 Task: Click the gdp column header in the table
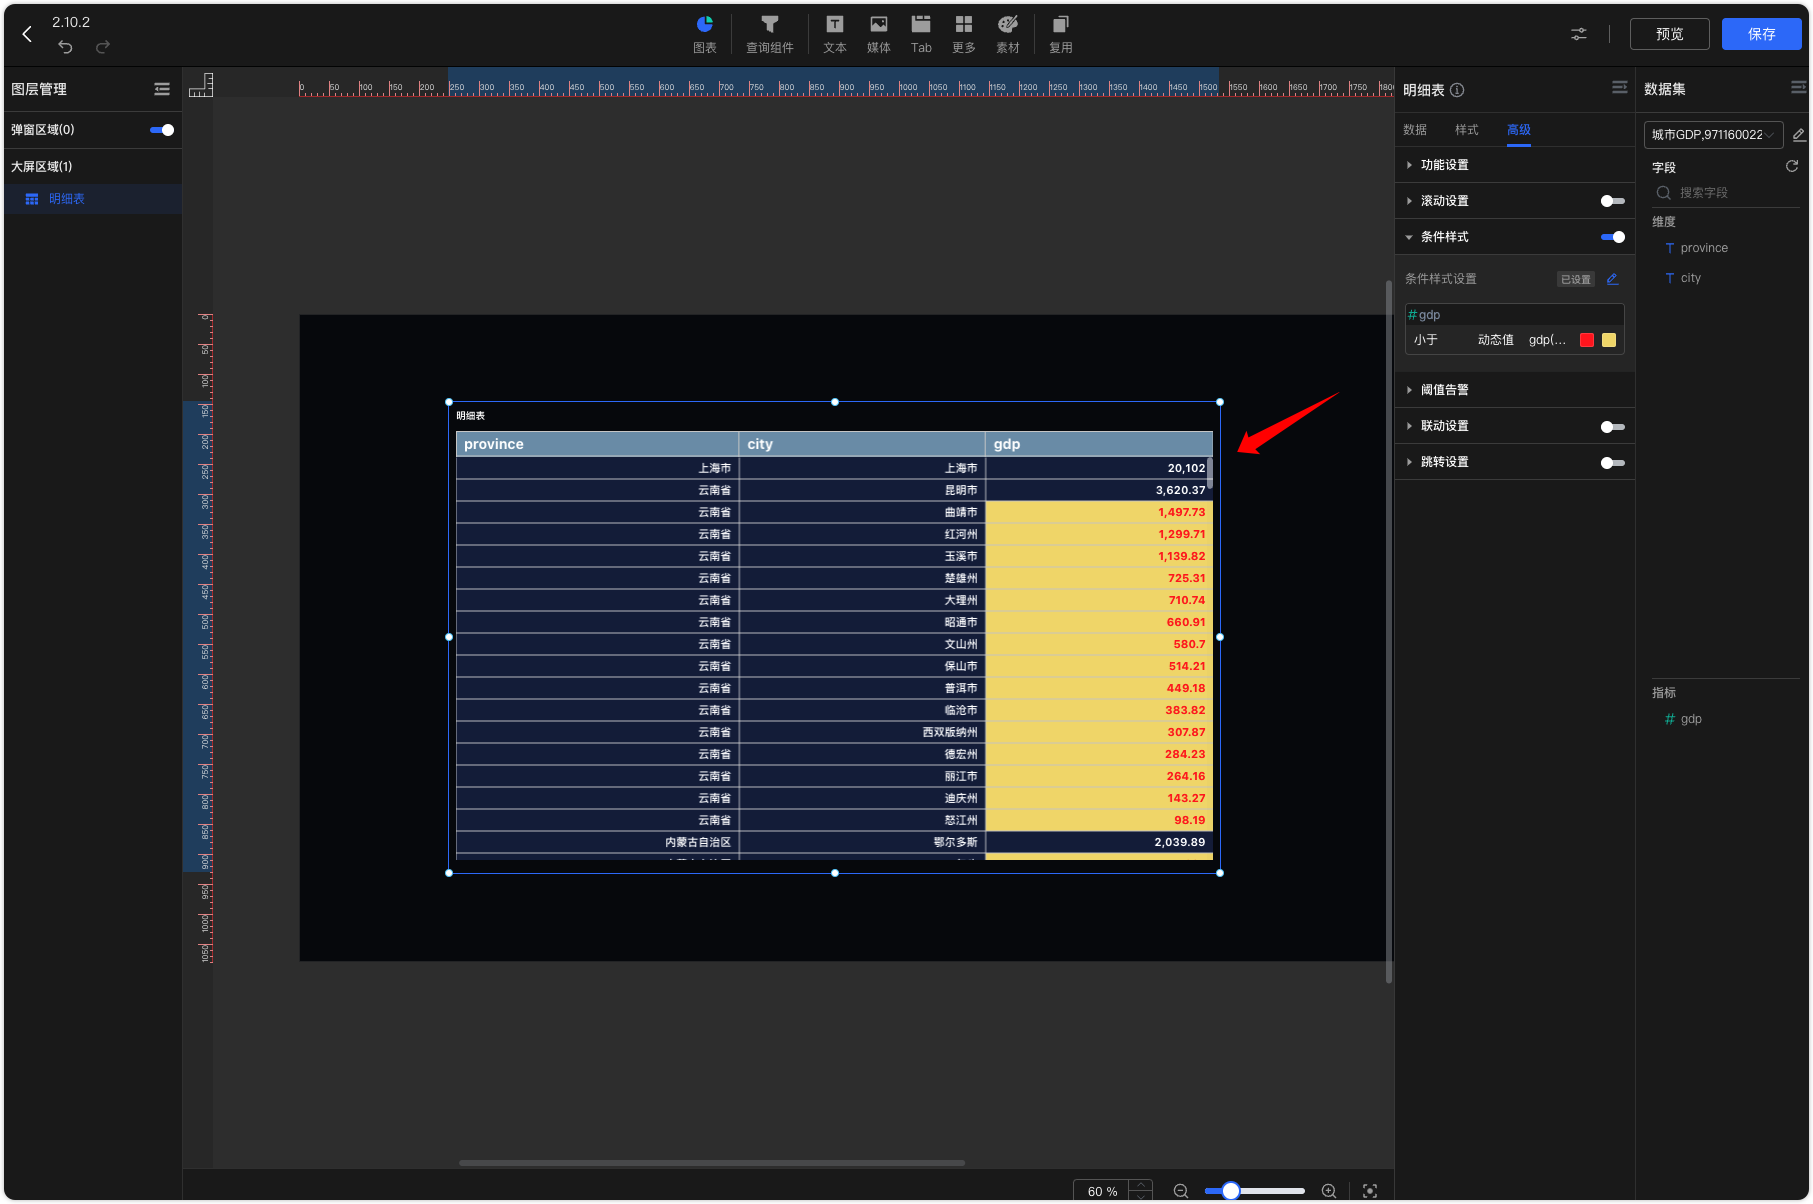pyautogui.click(x=1099, y=444)
